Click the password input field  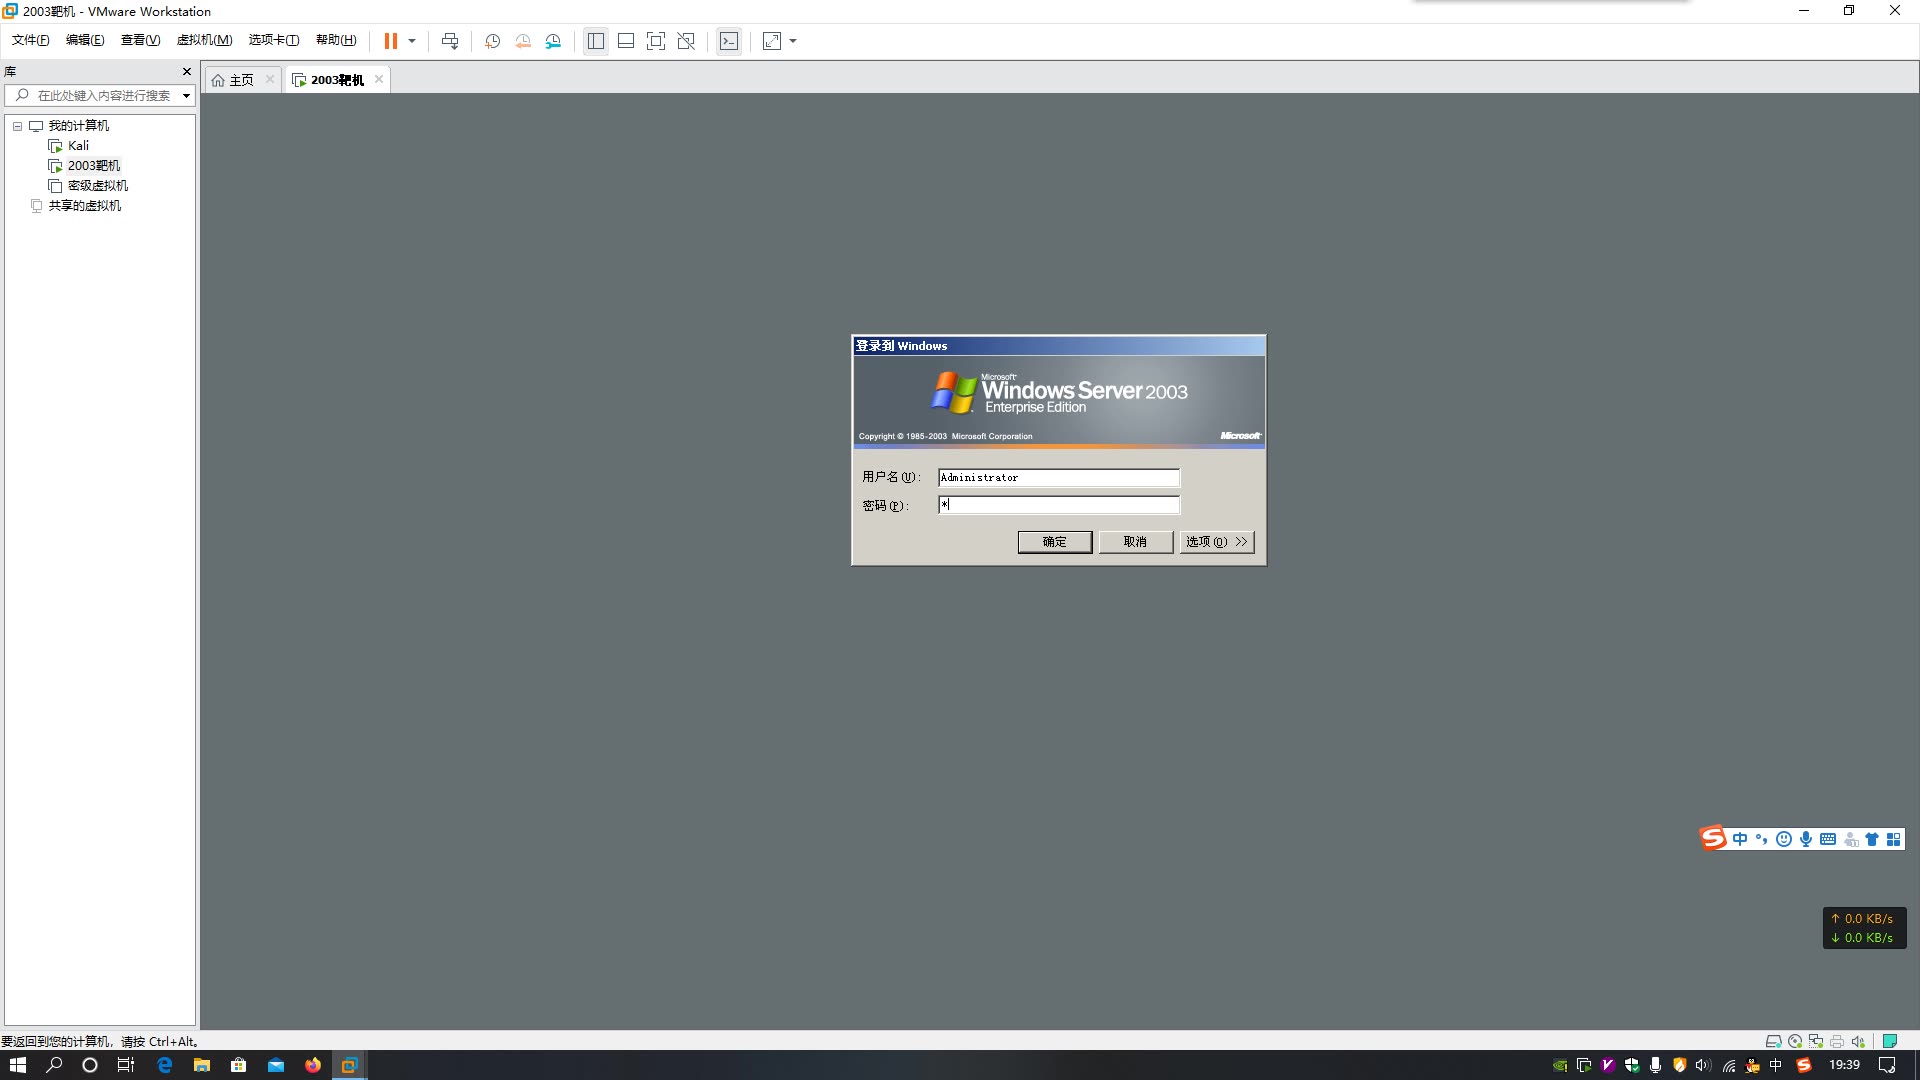point(1059,505)
